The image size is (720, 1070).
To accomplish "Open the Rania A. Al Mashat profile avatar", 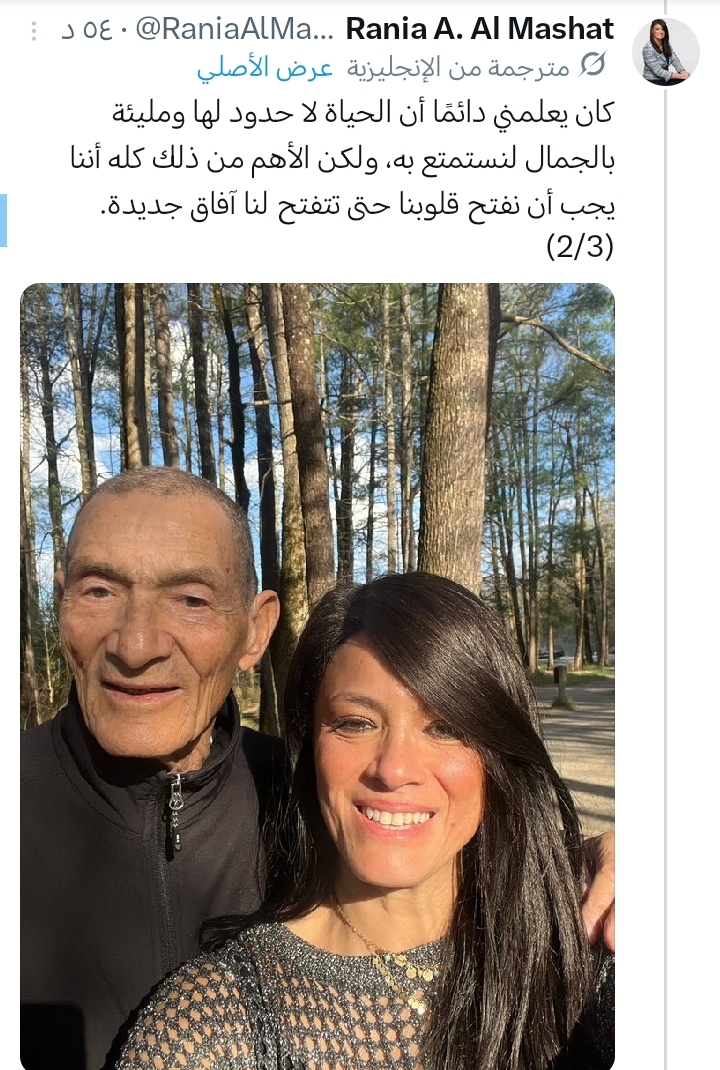I will click(x=665, y=53).
